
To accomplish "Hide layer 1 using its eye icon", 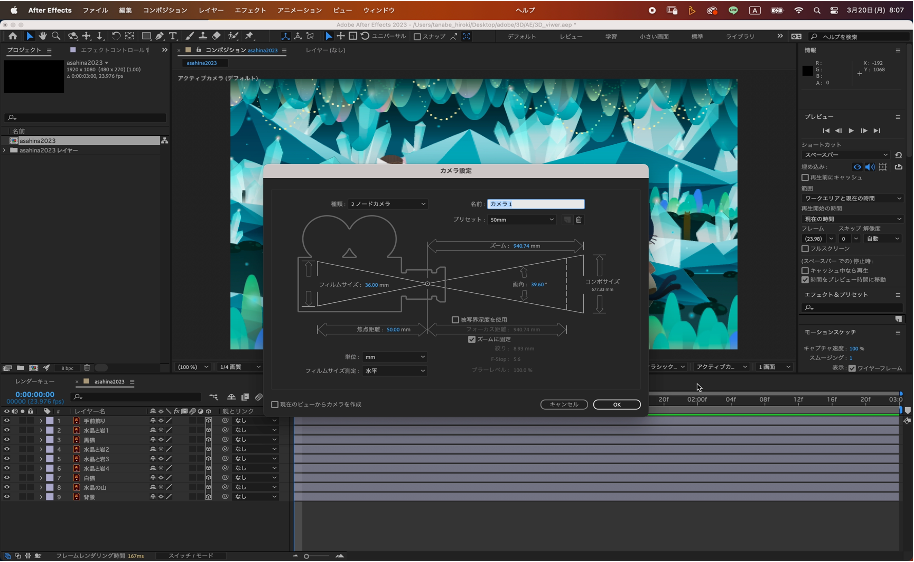I will 7,421.
